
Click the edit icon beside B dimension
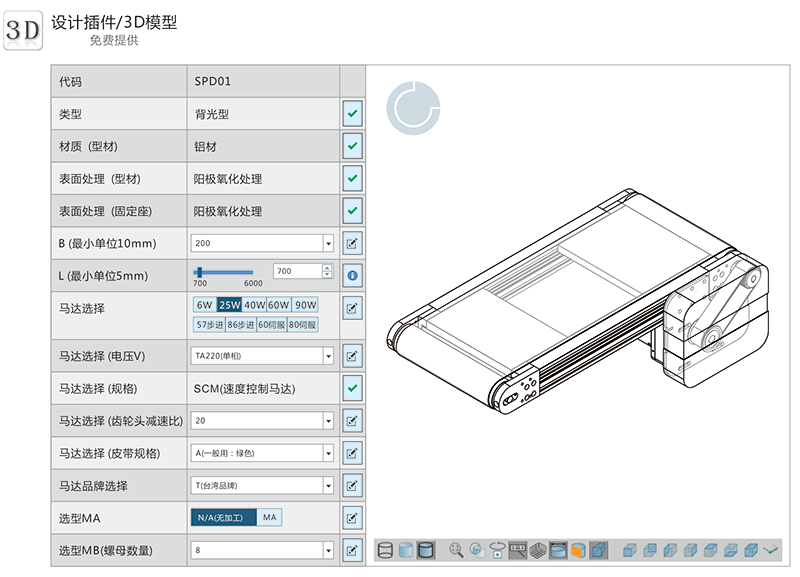click(x=352, y=243)
